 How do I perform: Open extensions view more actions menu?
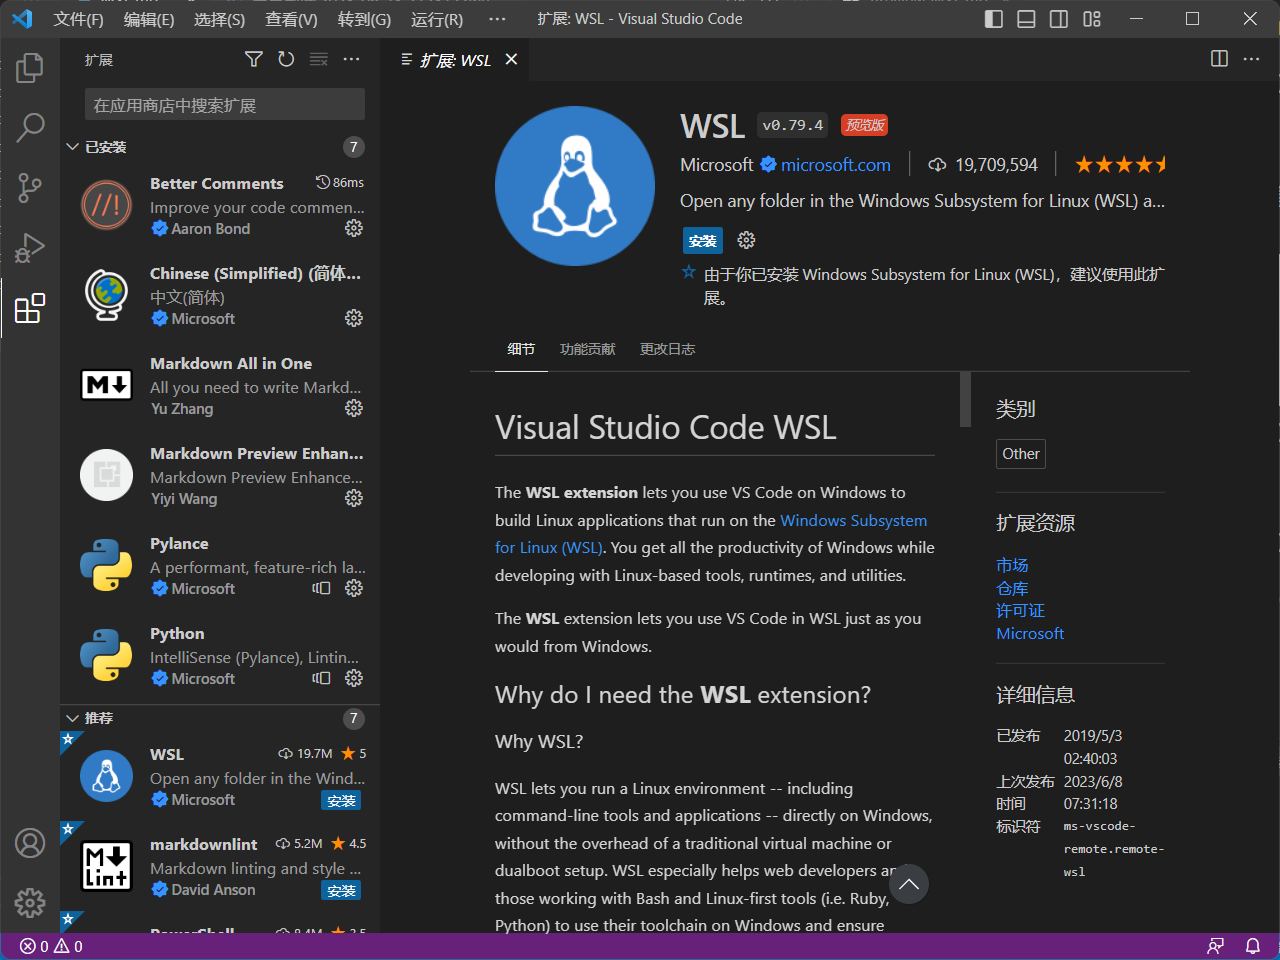(351, 59)
